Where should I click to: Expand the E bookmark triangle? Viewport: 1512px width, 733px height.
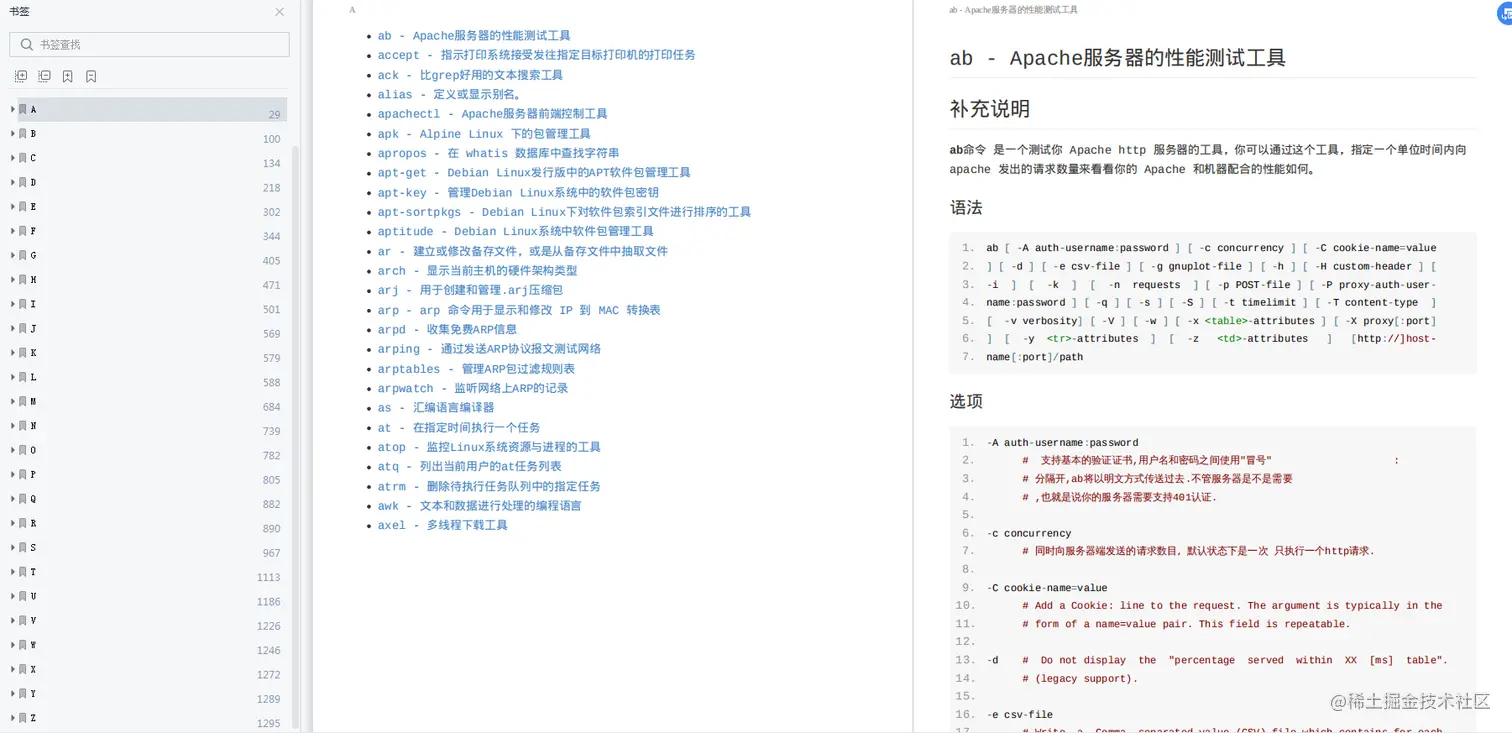(12, 206)
